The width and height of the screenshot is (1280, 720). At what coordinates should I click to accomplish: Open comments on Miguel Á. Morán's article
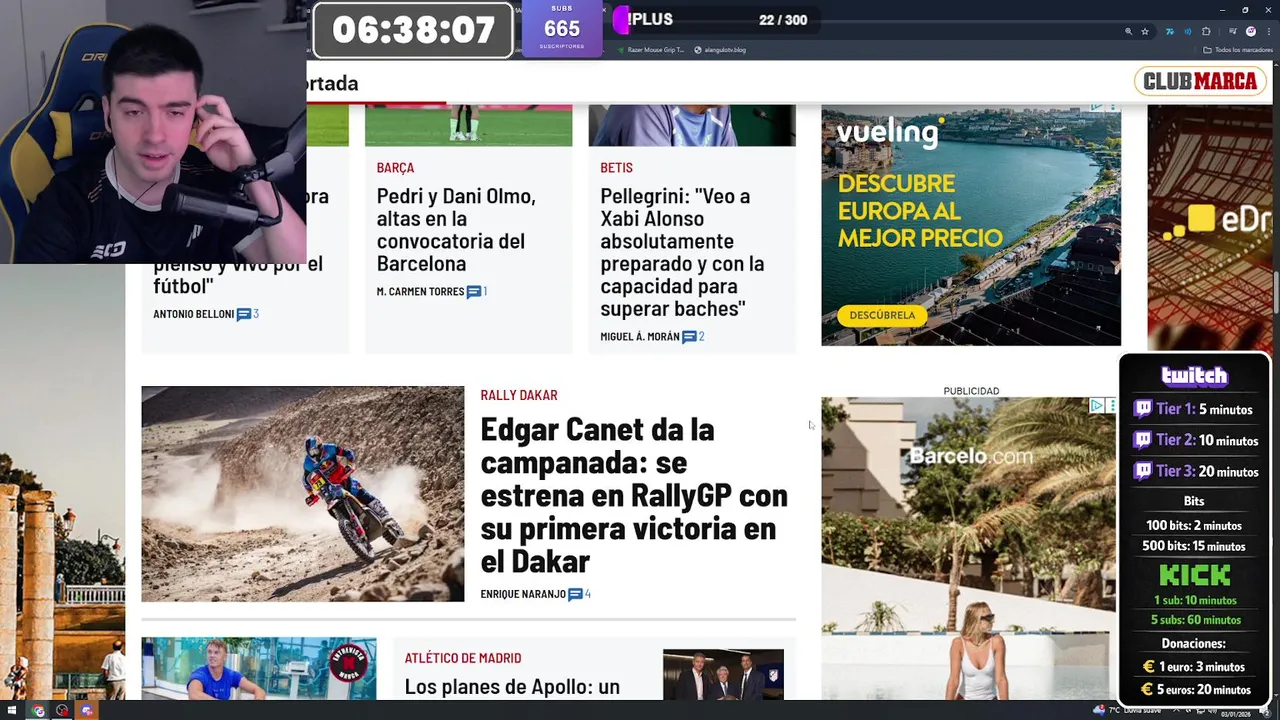[693, 337]
